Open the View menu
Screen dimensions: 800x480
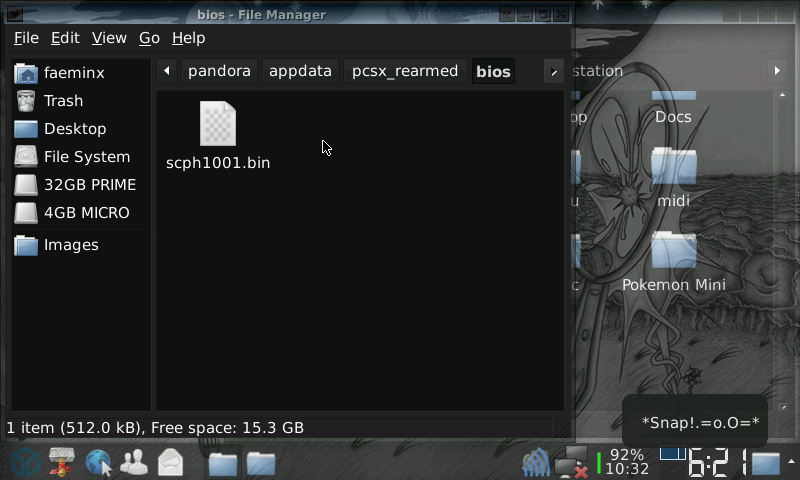point(109,38)
